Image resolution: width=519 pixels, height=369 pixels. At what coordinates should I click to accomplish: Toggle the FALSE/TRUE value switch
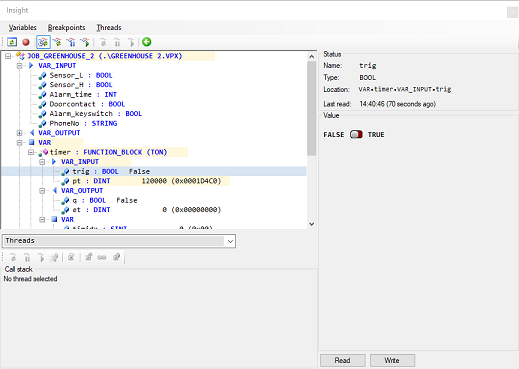(356, 134)
